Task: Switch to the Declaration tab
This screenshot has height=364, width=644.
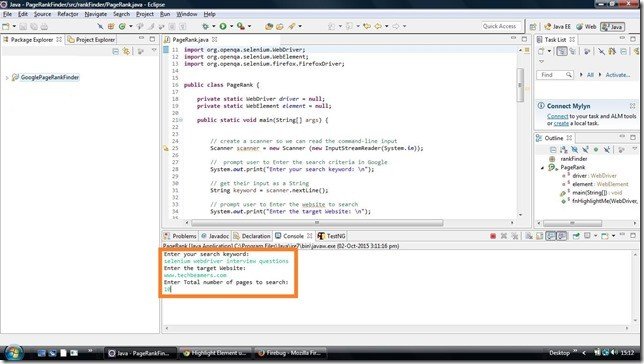Action: coord(252,236)
